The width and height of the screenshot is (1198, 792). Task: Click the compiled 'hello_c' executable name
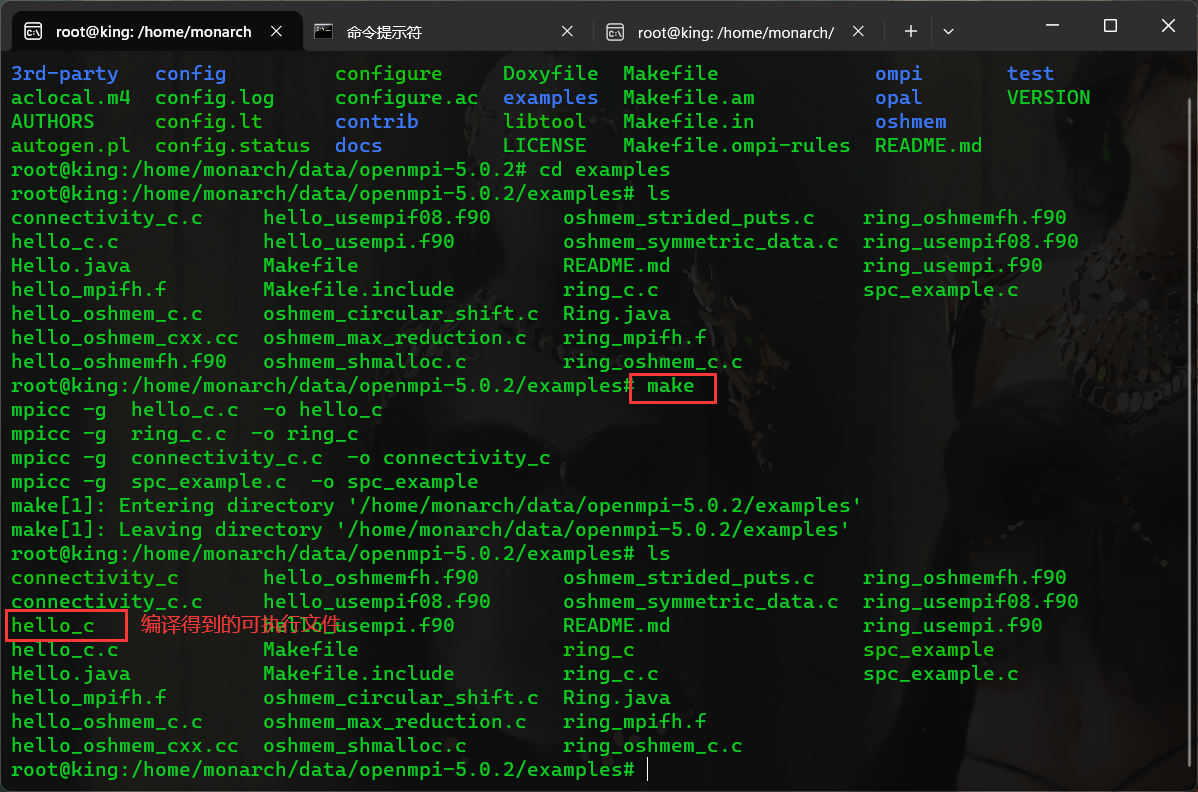coord(53,626)
